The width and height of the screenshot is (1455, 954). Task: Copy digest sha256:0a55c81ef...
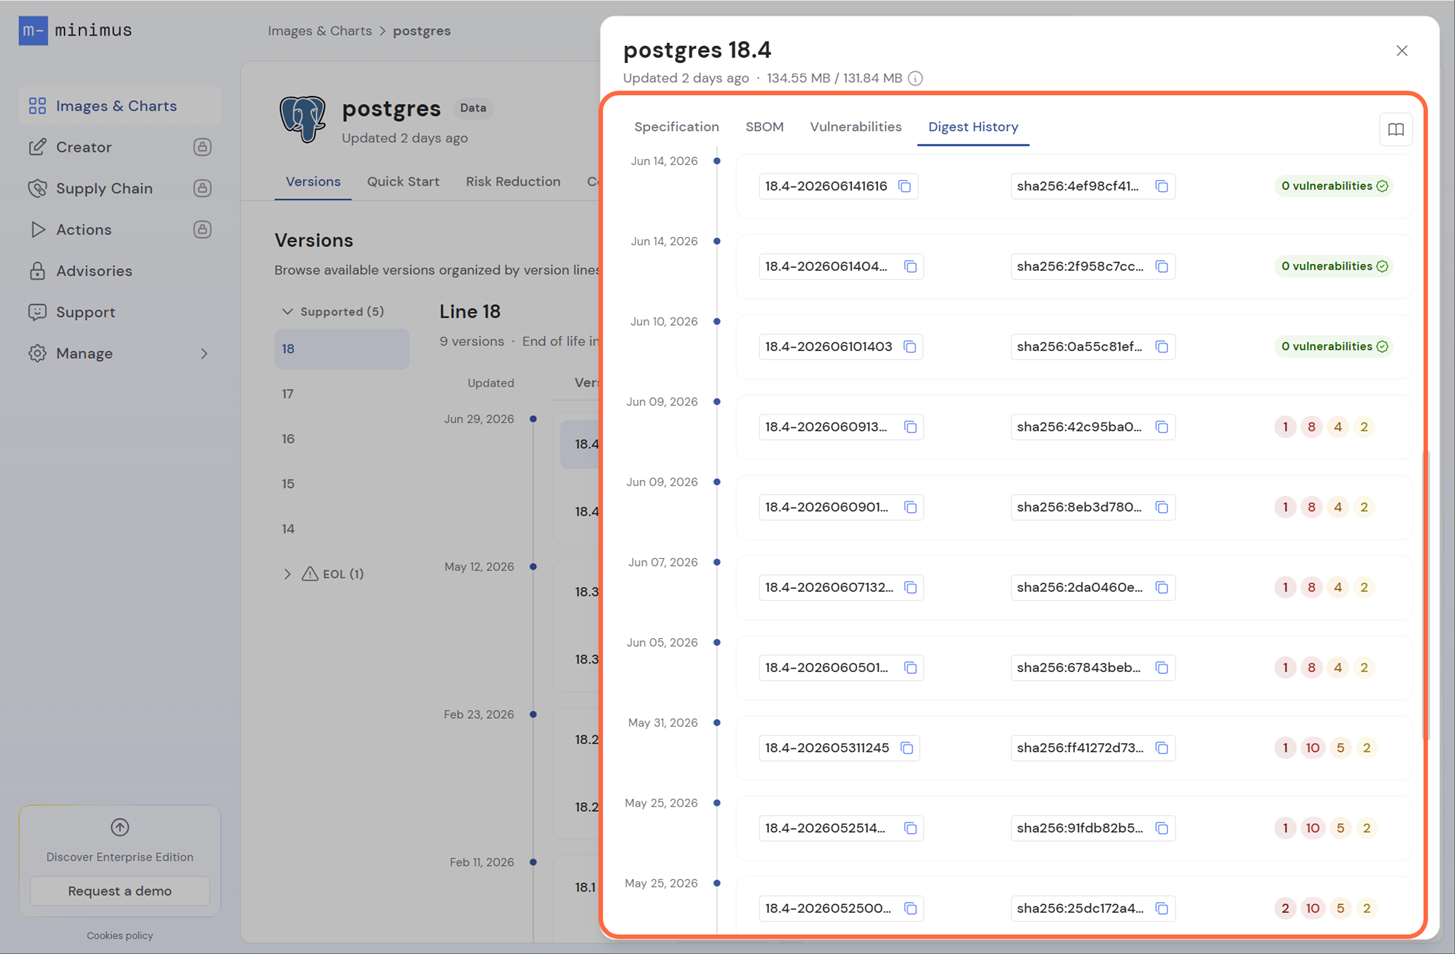pyautogui.click(x=1162, y=347)
